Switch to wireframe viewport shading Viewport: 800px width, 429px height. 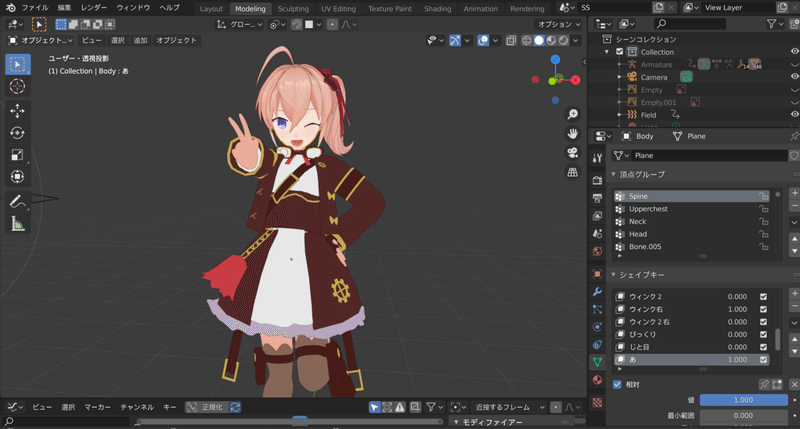tap(527, 40)
